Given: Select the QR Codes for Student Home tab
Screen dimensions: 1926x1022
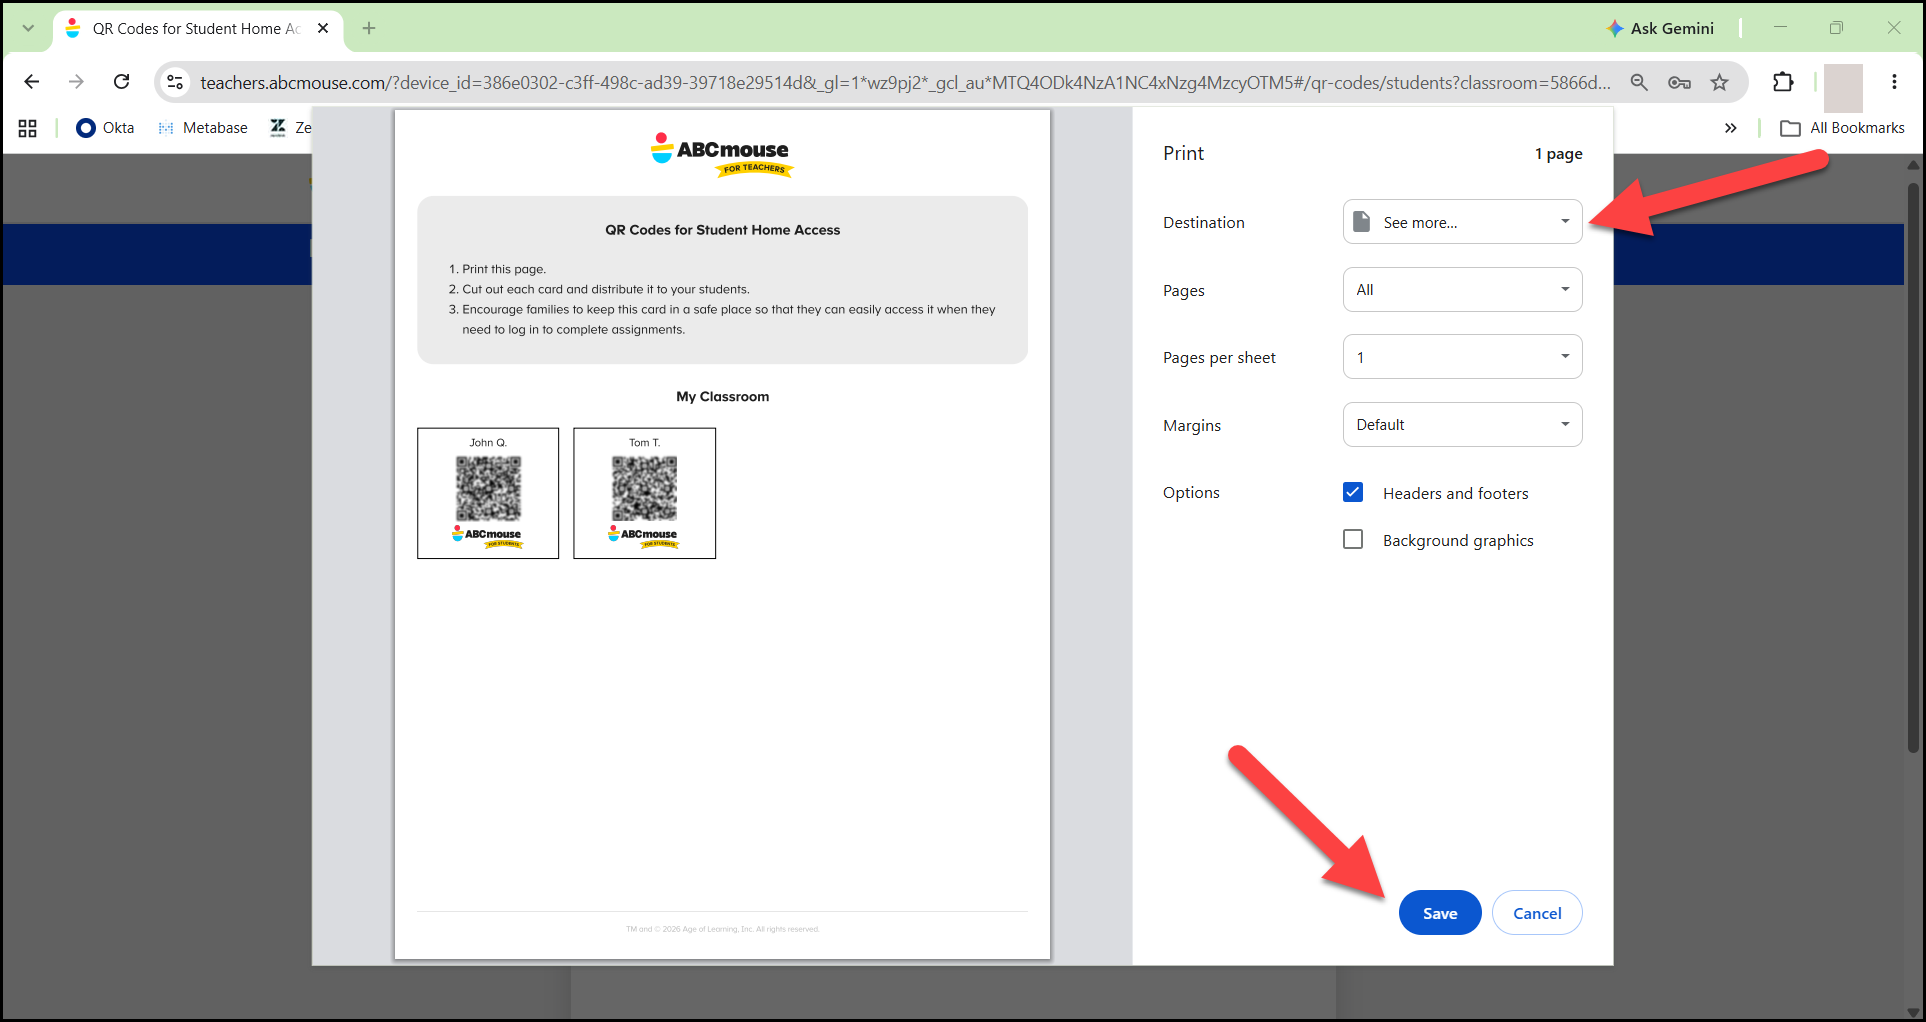Looking at the screenshot, I should [x=198, y=28].
